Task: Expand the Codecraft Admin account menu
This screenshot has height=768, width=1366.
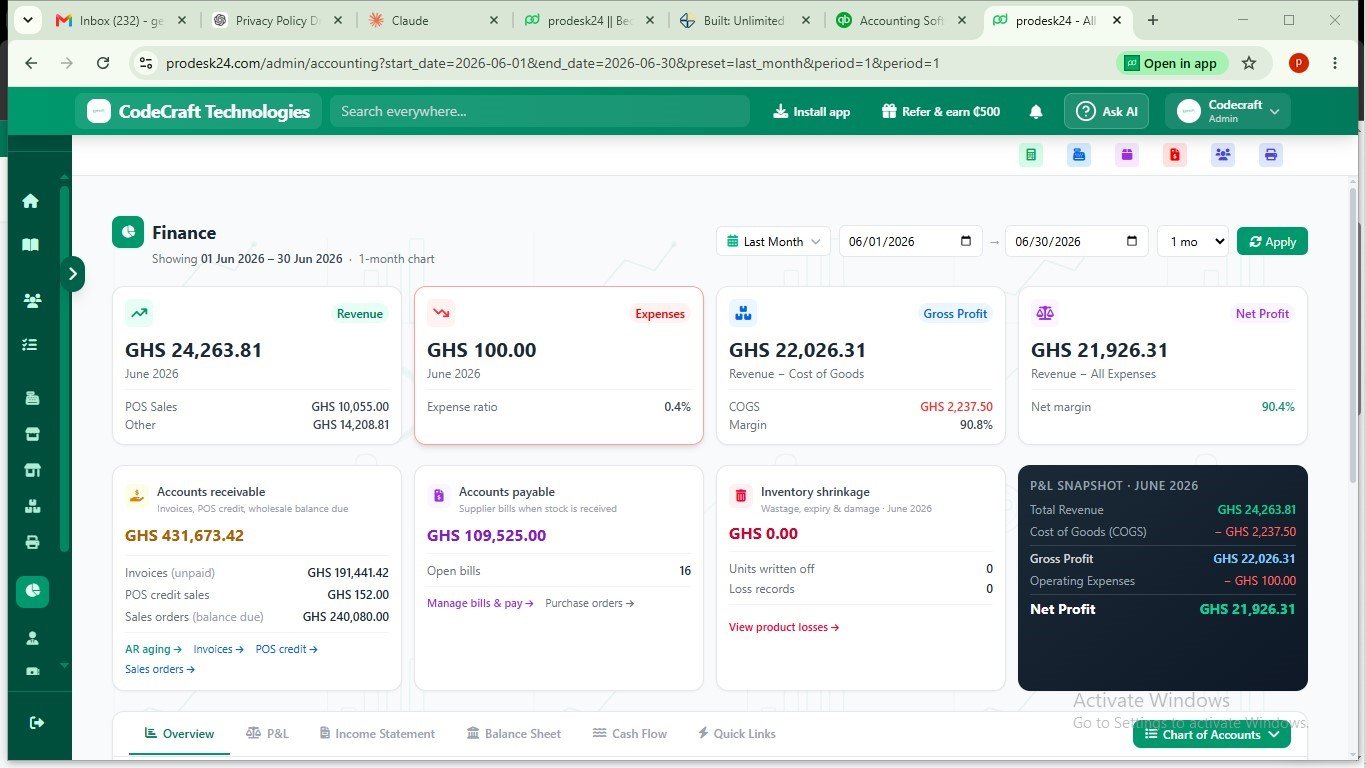Action: pos(1228,111)
